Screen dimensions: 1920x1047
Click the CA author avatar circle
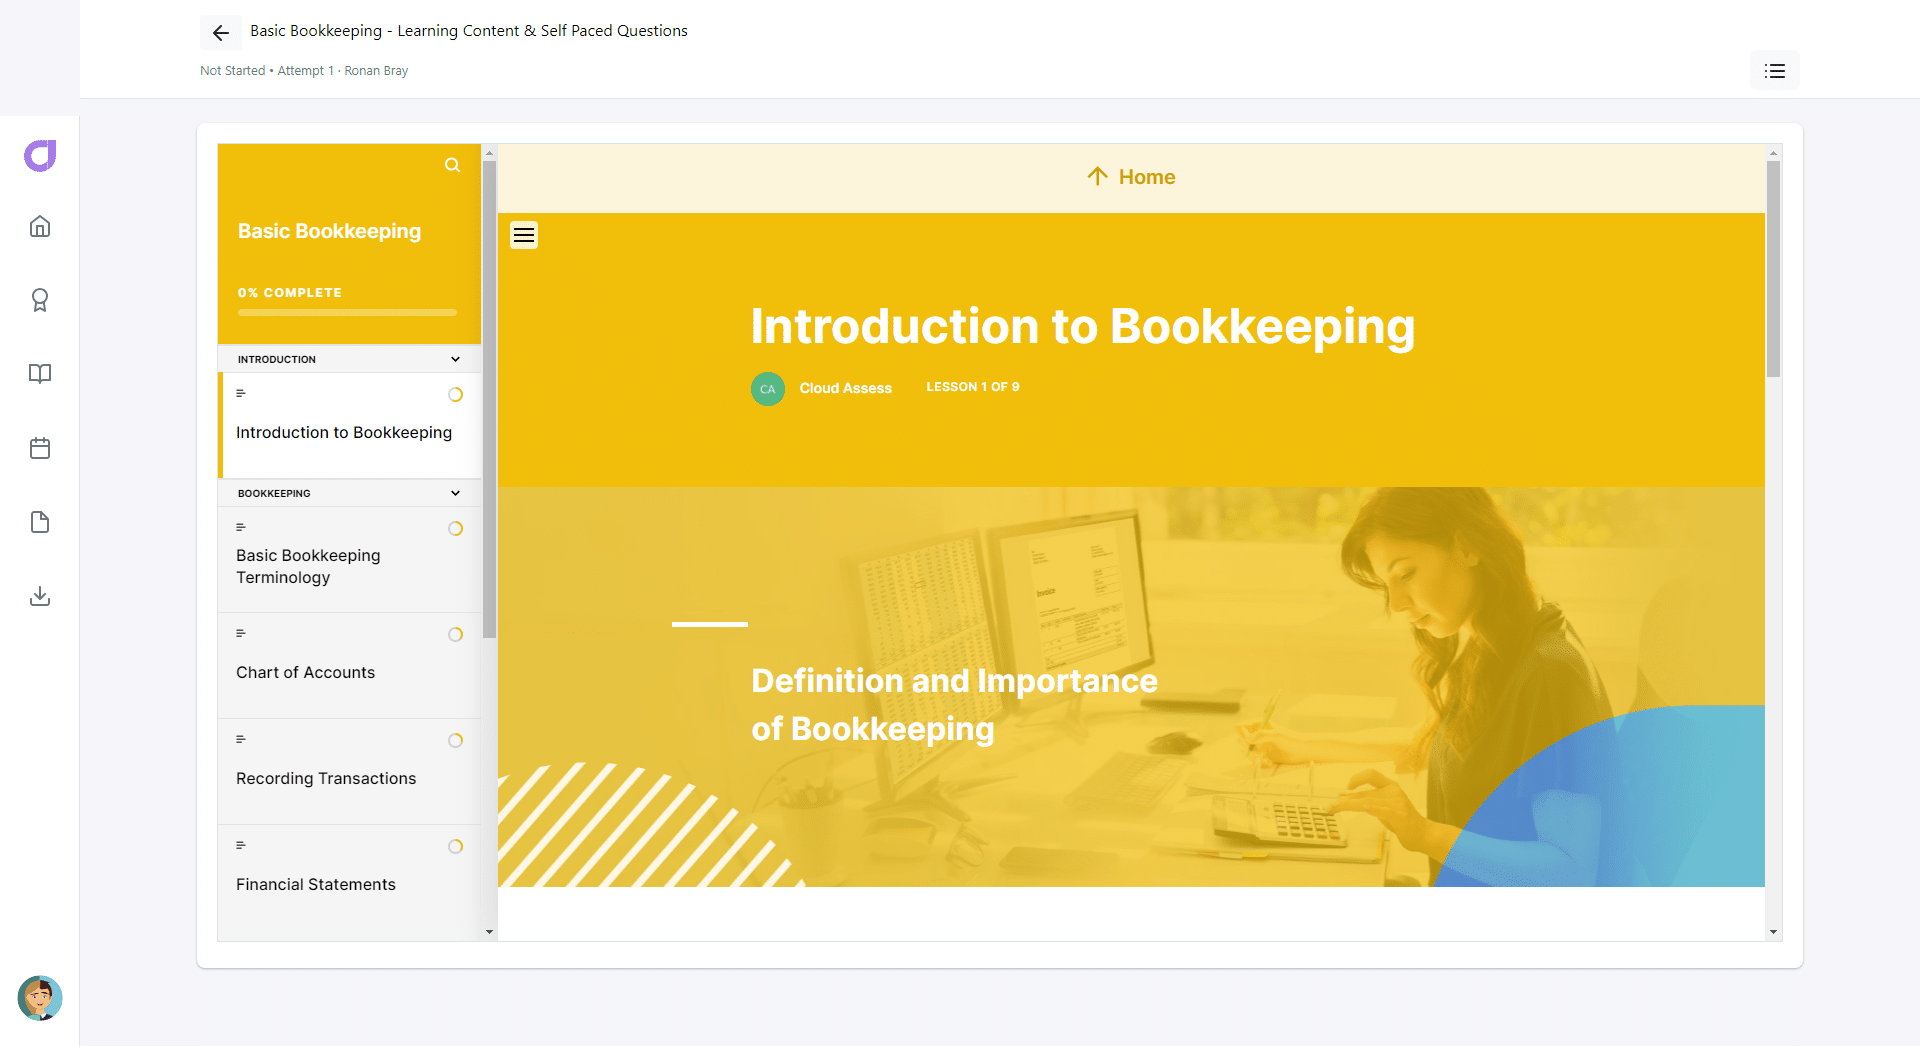(x=768, y=389)
